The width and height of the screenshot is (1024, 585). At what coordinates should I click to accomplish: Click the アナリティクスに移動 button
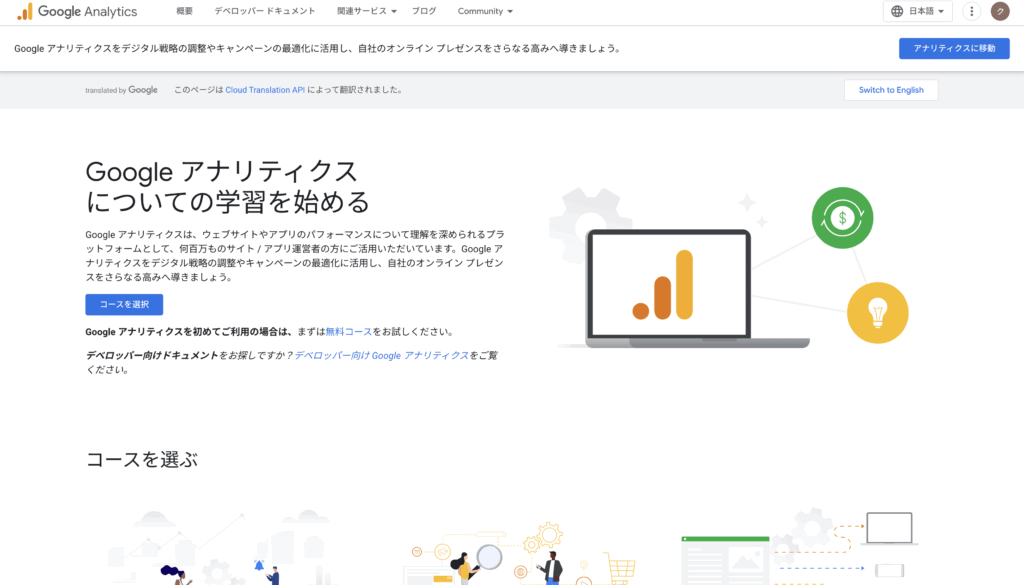pos(954,48)
